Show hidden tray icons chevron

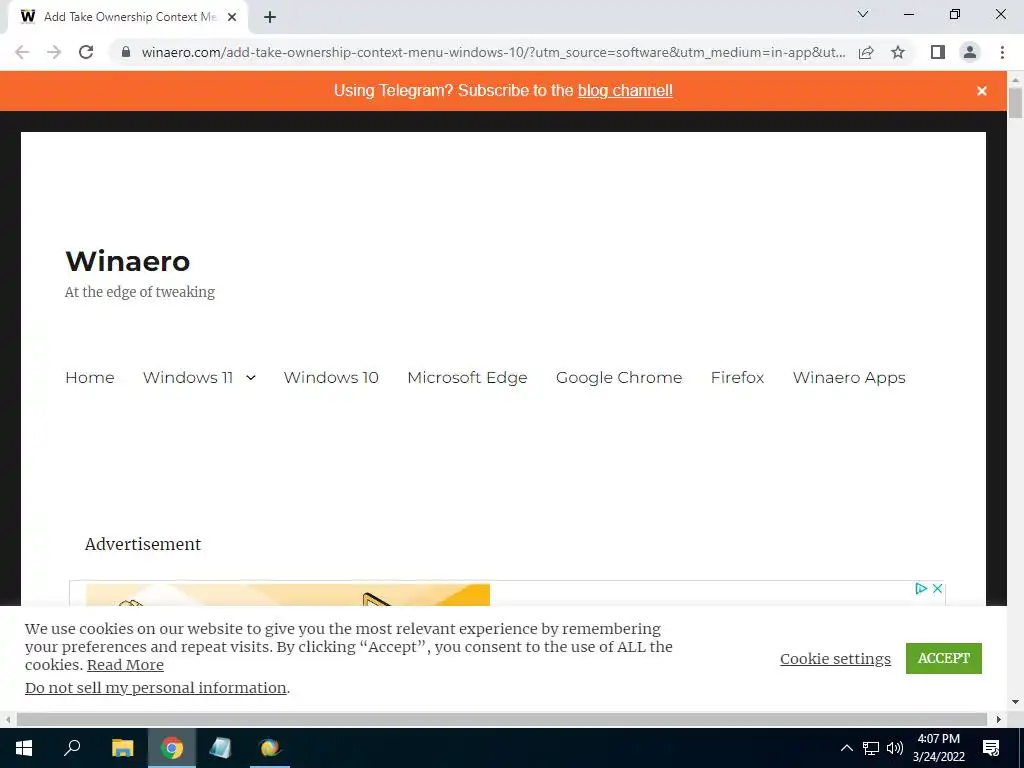click(846, 748)
